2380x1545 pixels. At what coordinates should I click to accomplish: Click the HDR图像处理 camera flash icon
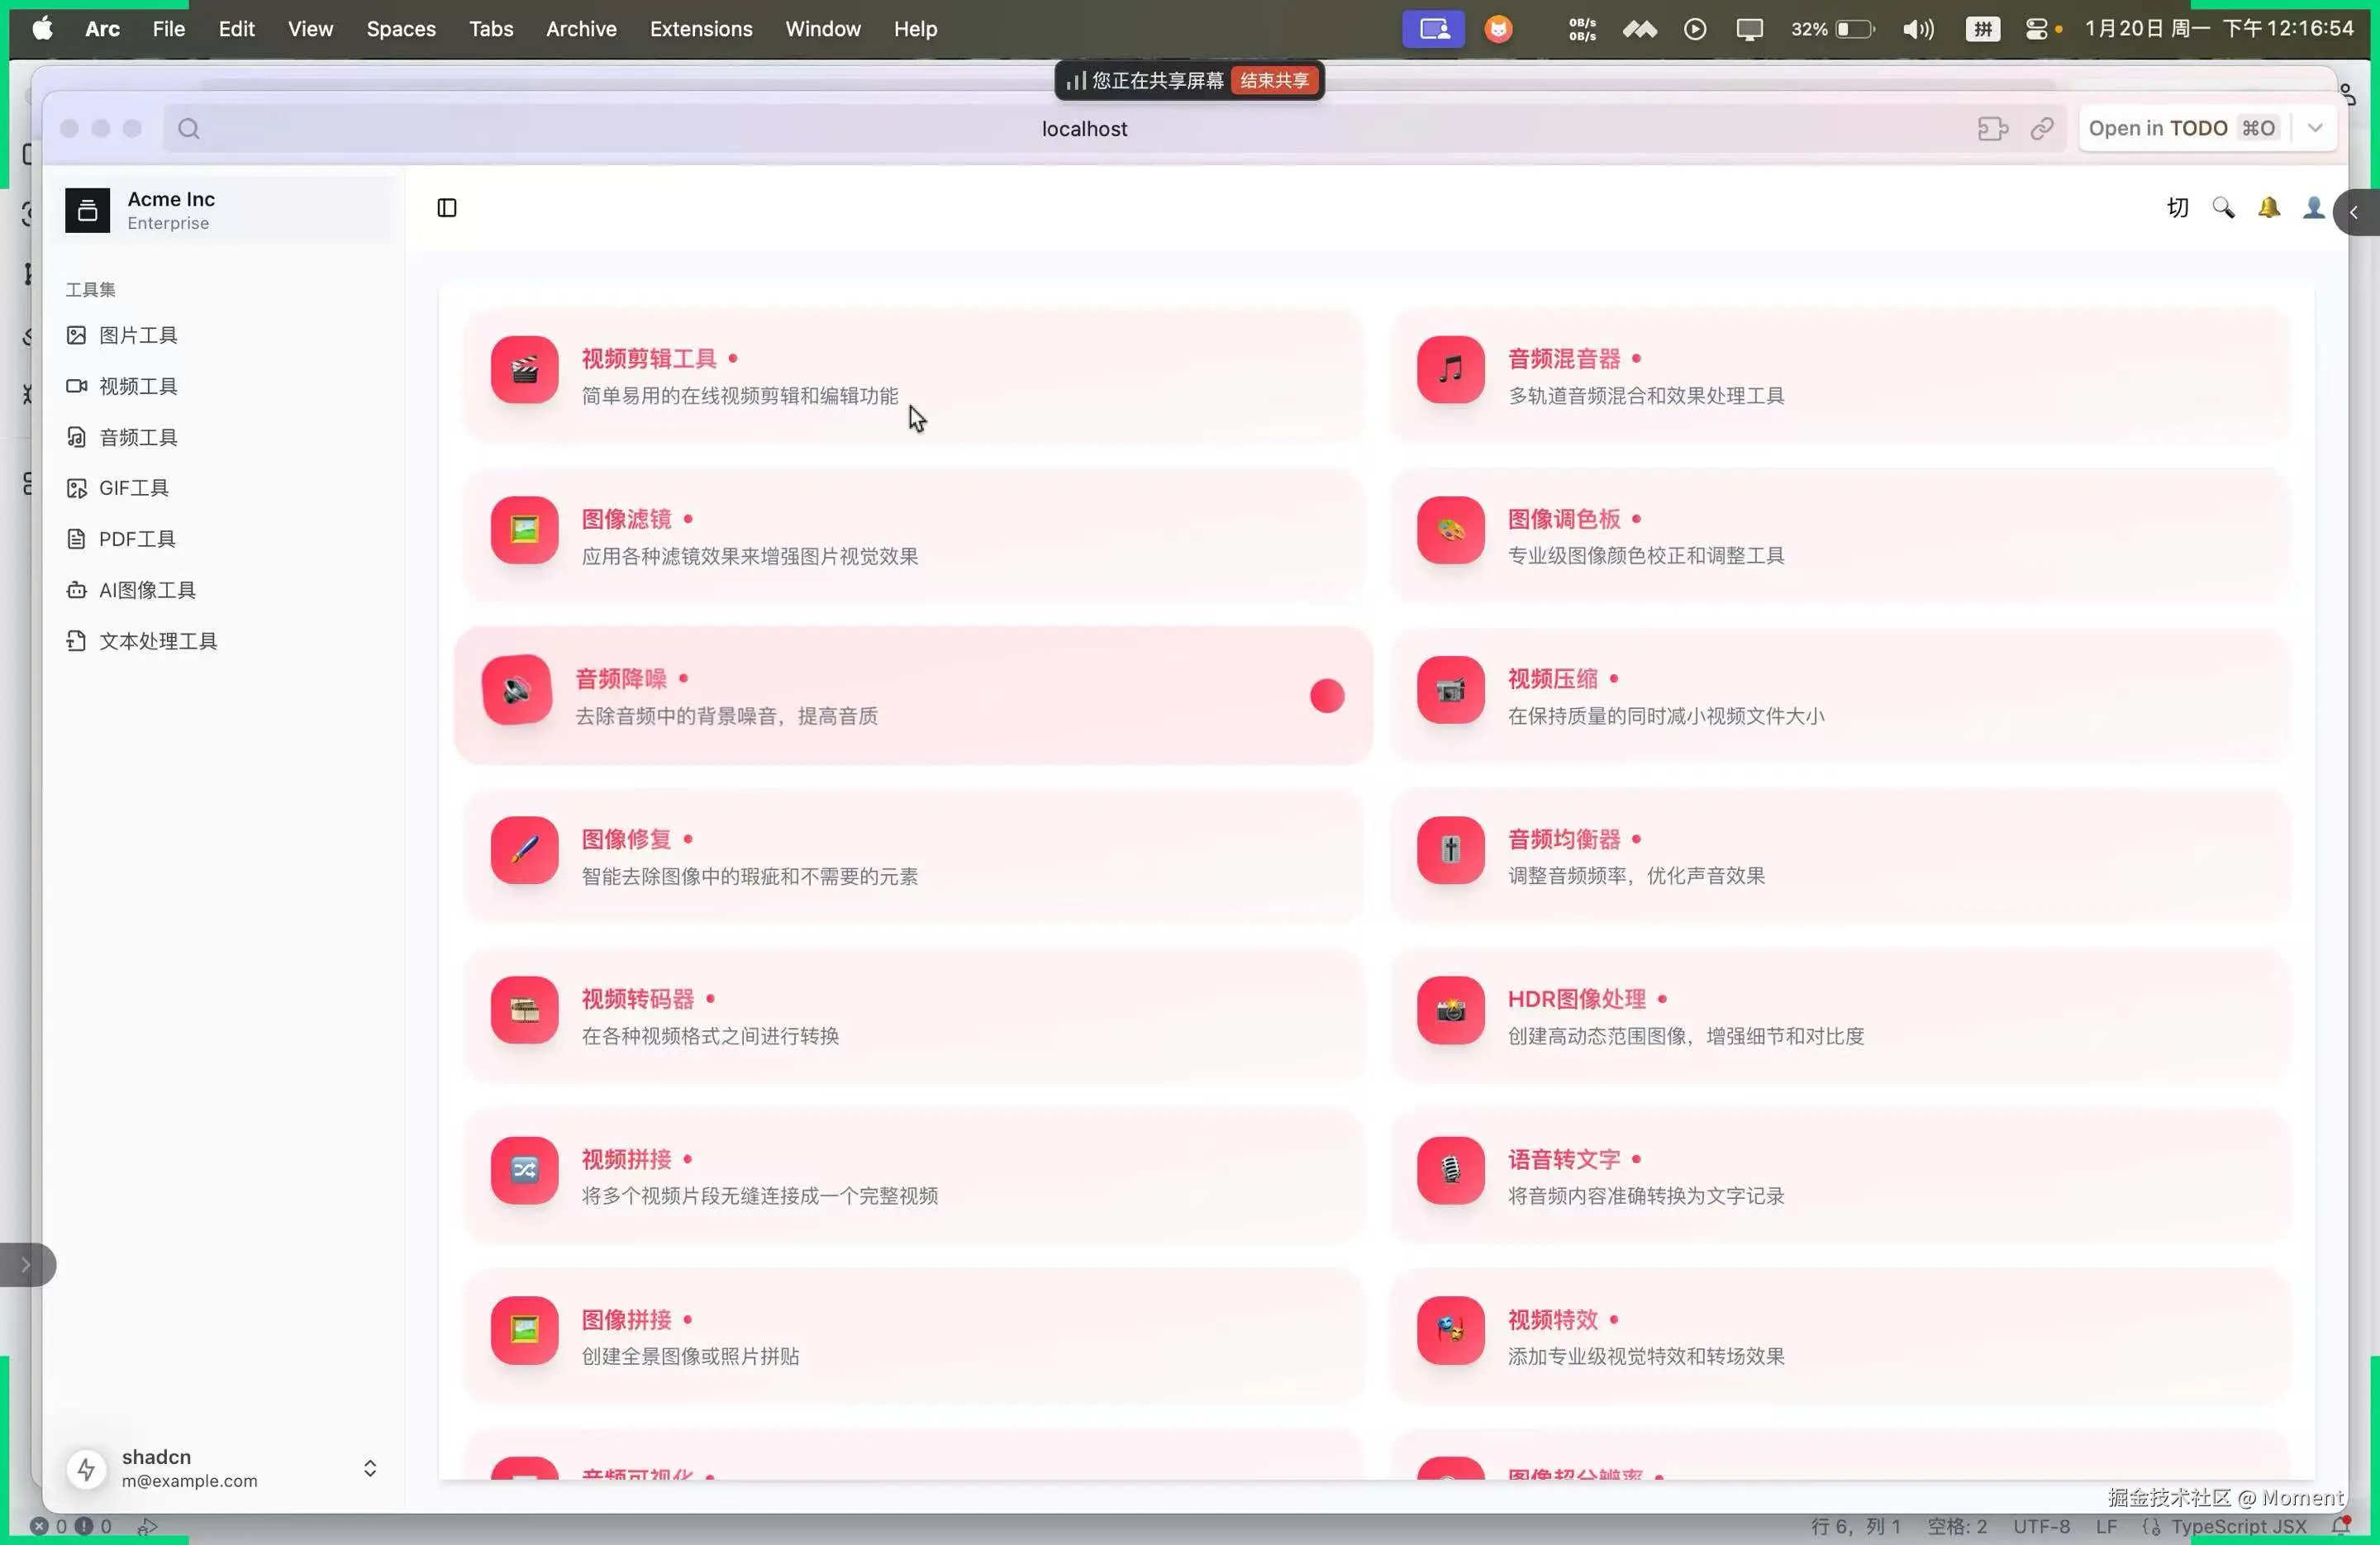(1450, 1010)
